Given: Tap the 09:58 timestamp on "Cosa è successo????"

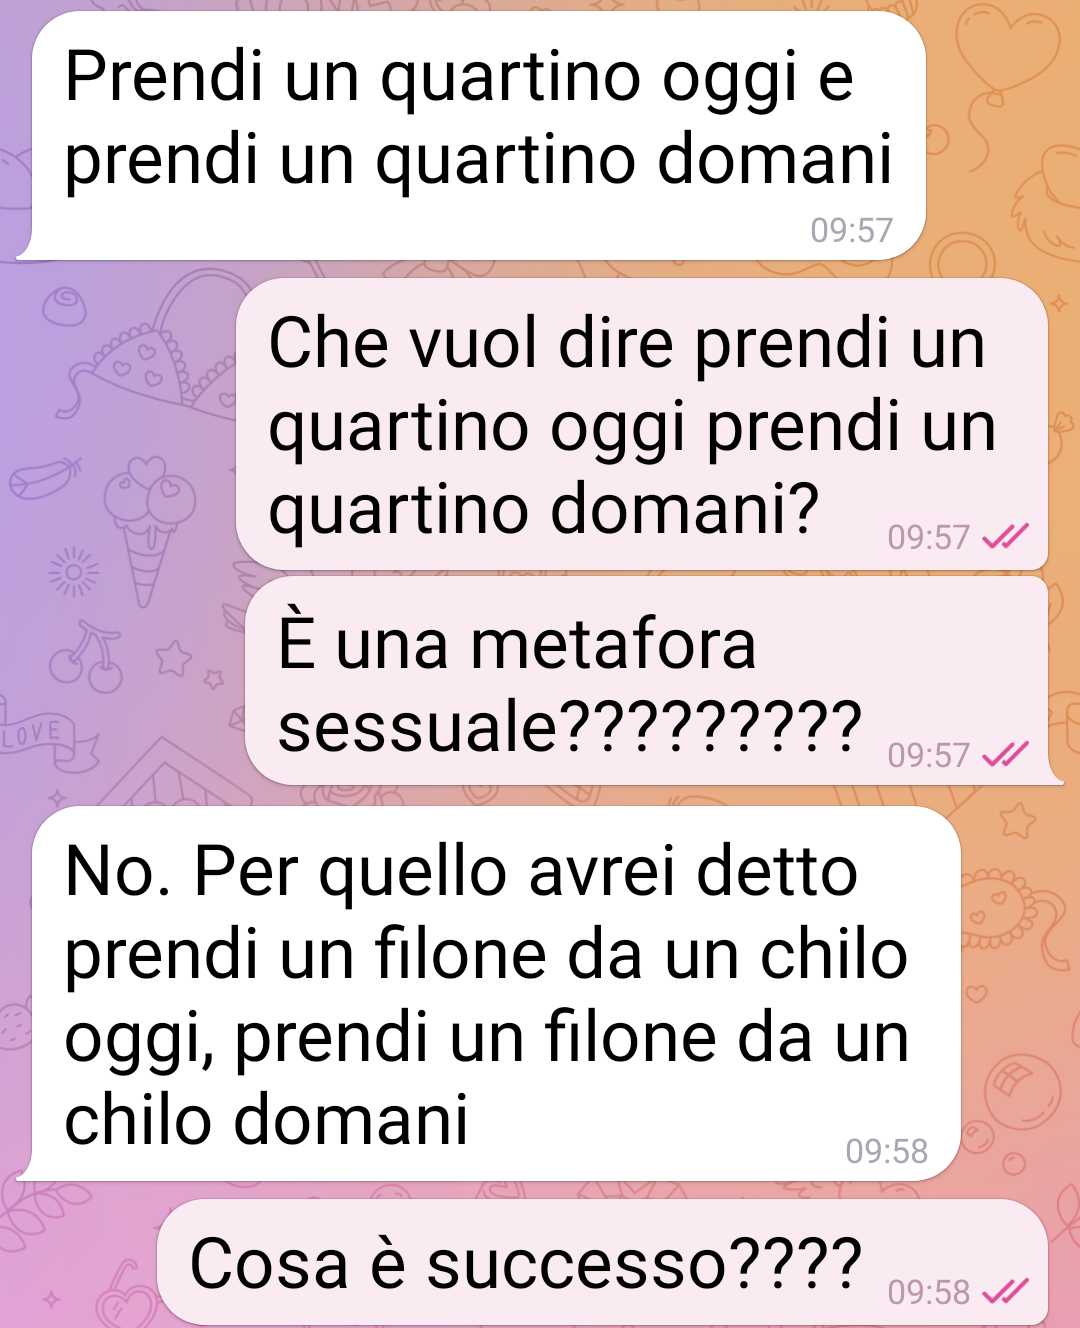Looking at the screenshot, I should pos(929,1293).
